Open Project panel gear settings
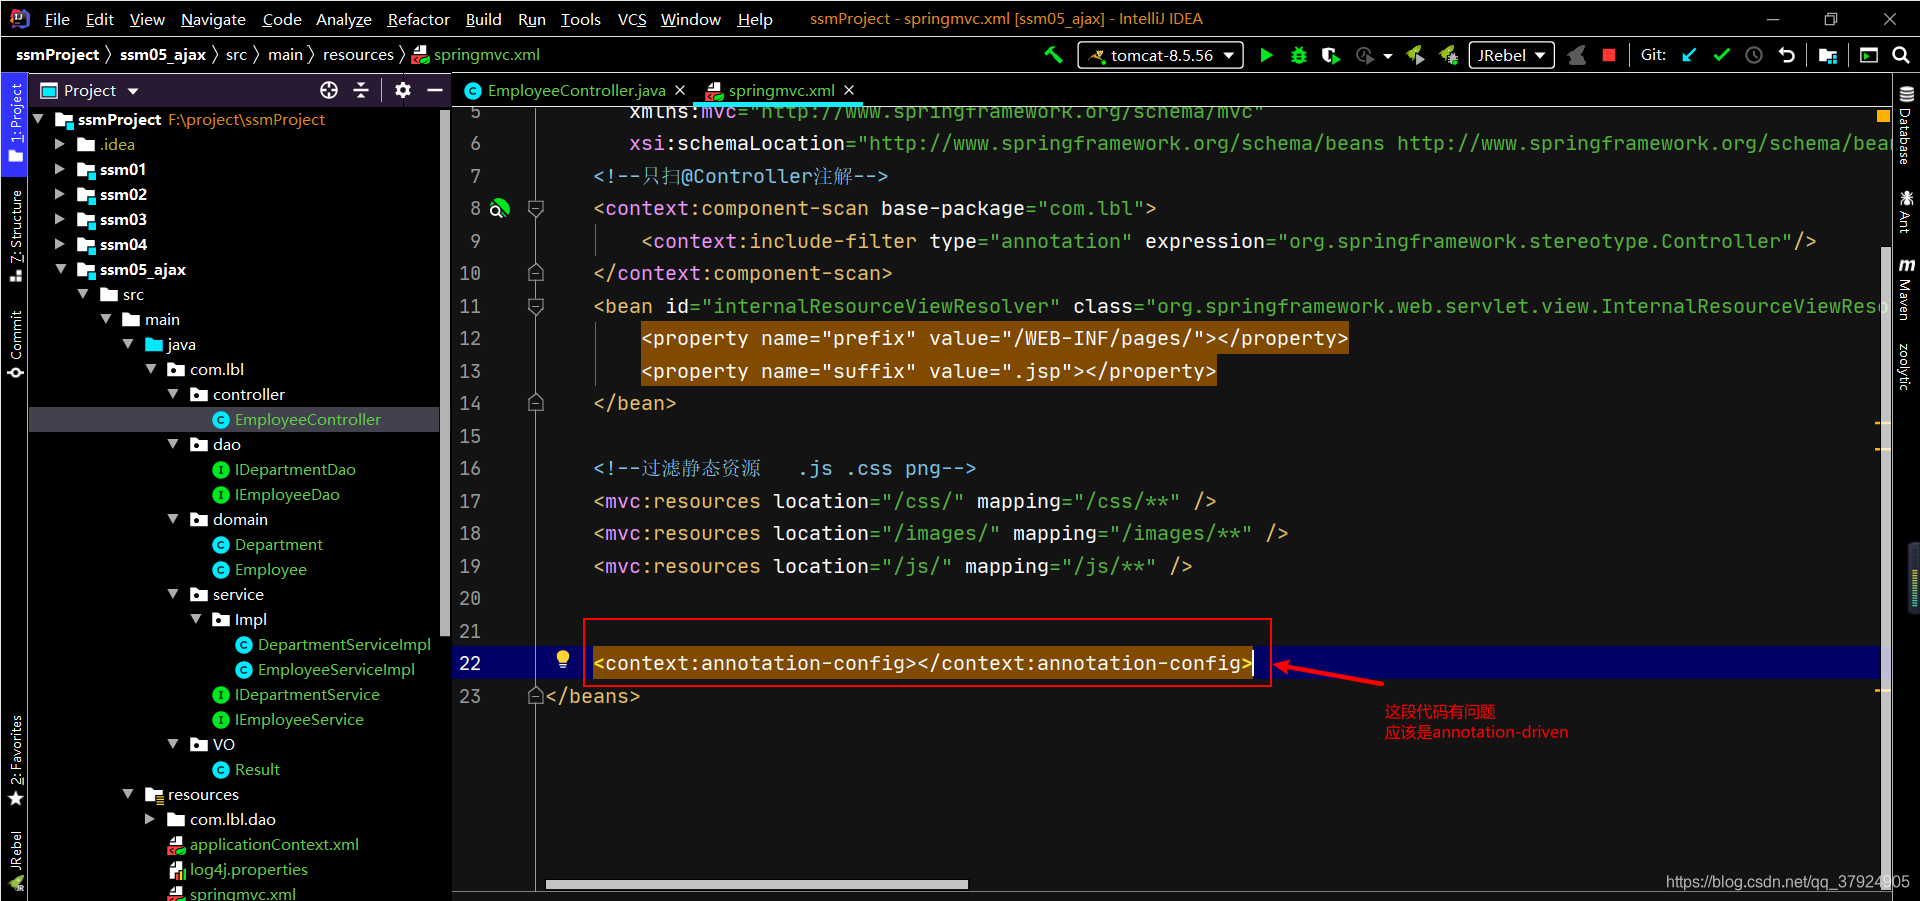 (x=403, y=90)
